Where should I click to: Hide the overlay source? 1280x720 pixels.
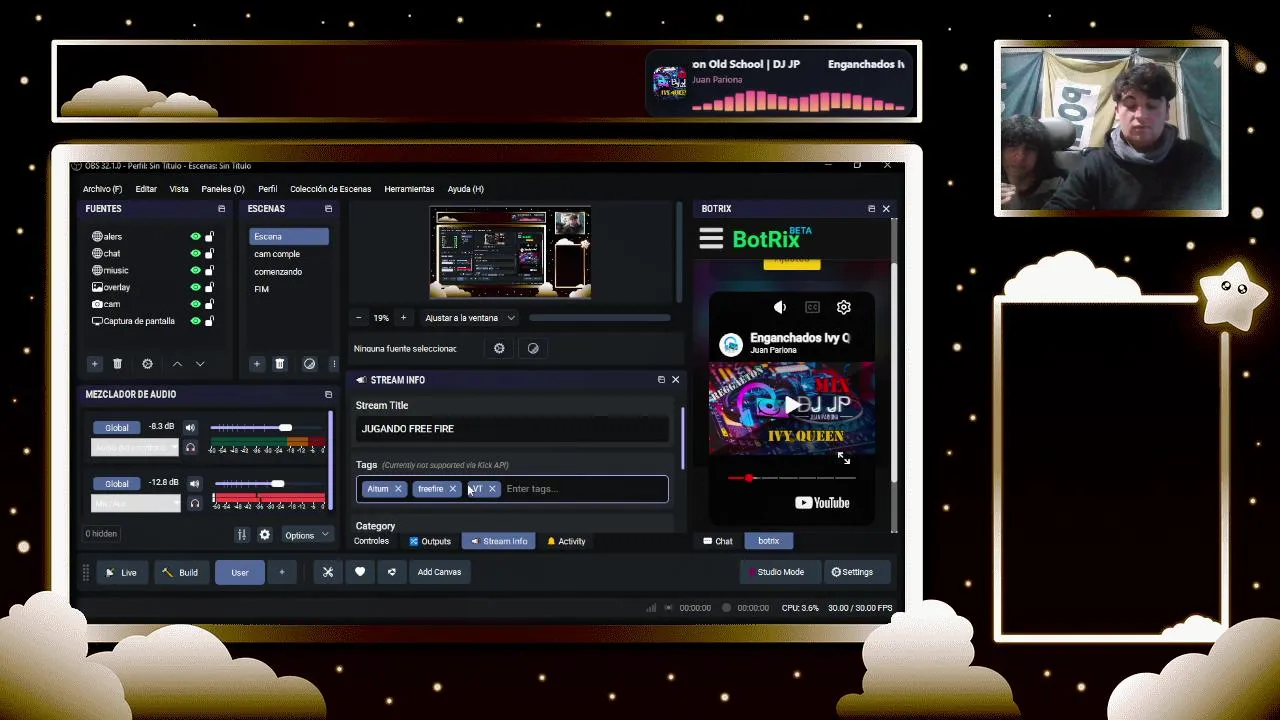tap(195, 287)
